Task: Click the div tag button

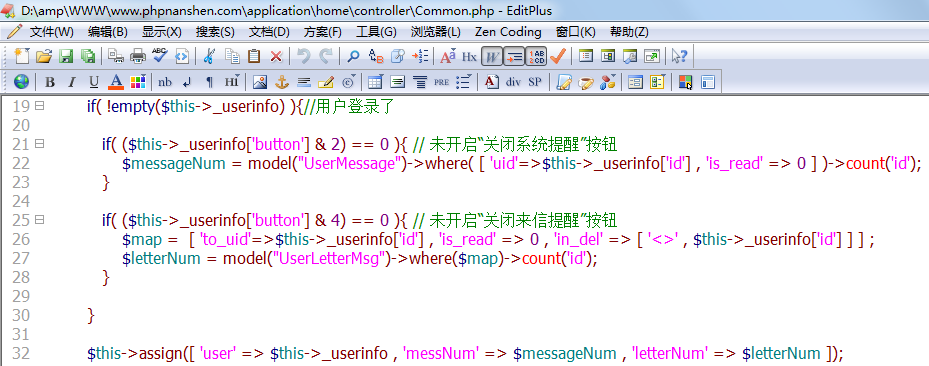Action: (x=513, y=82)
